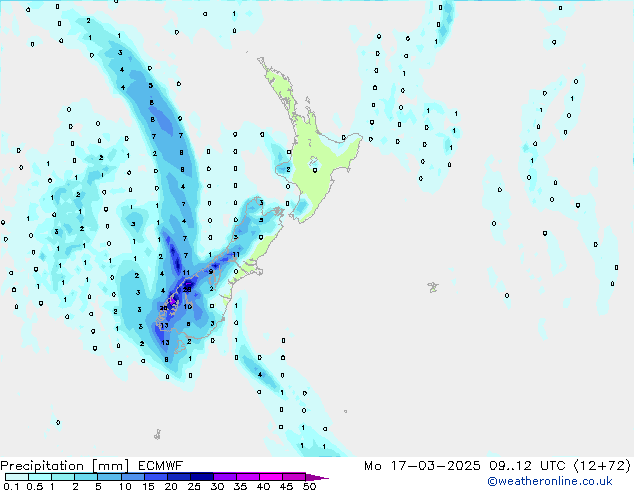Click the '25' legend scale label
Screen dimensions: 634x490
(x=194, y=486)
